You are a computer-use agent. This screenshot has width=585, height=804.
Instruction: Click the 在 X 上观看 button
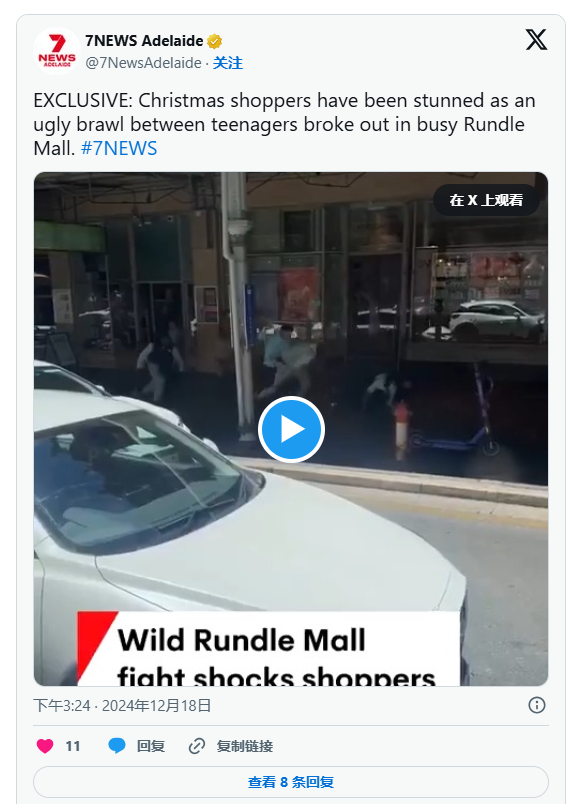pyautogui.click(x=486, y=200)
